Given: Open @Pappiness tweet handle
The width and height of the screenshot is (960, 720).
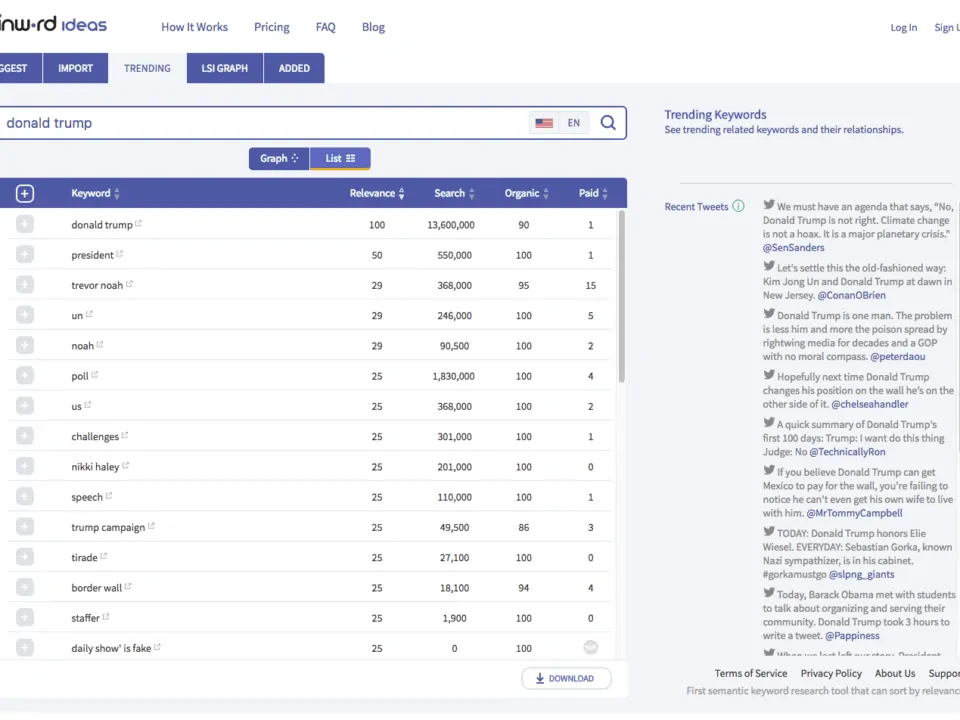Looking at the screenshot, I should (852, 636).
